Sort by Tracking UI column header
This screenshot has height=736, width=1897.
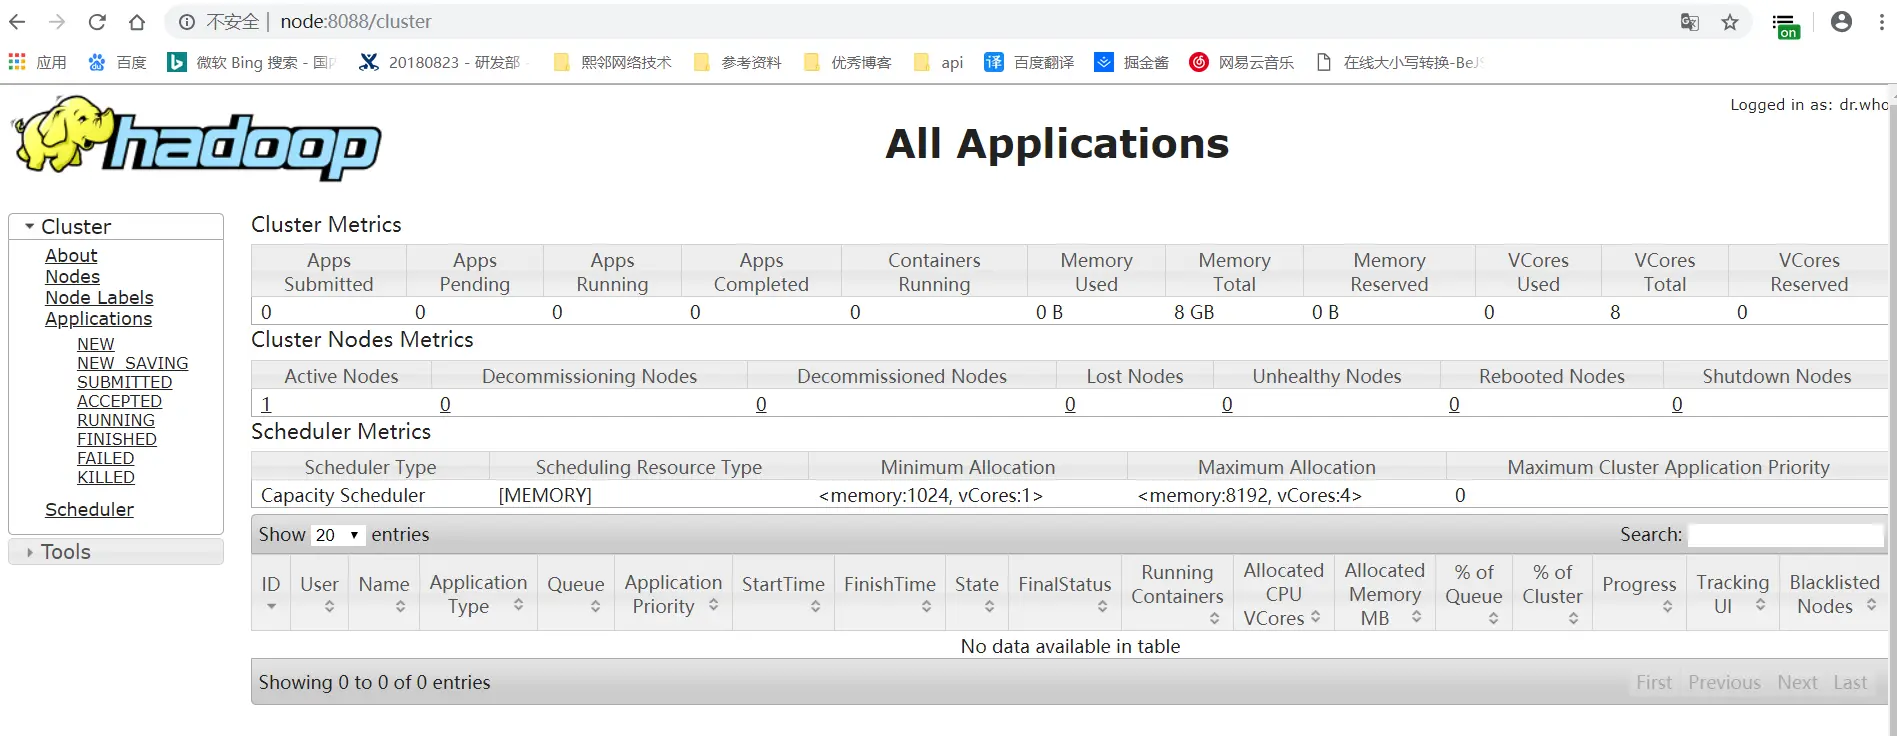[x=1732, y=594]
